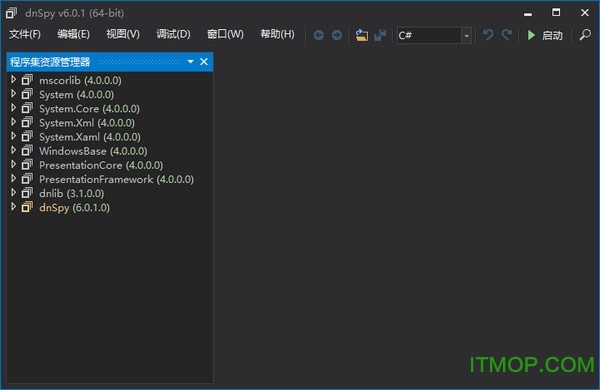Click the PresentationFramework assembly icon

tap(27, 179)
